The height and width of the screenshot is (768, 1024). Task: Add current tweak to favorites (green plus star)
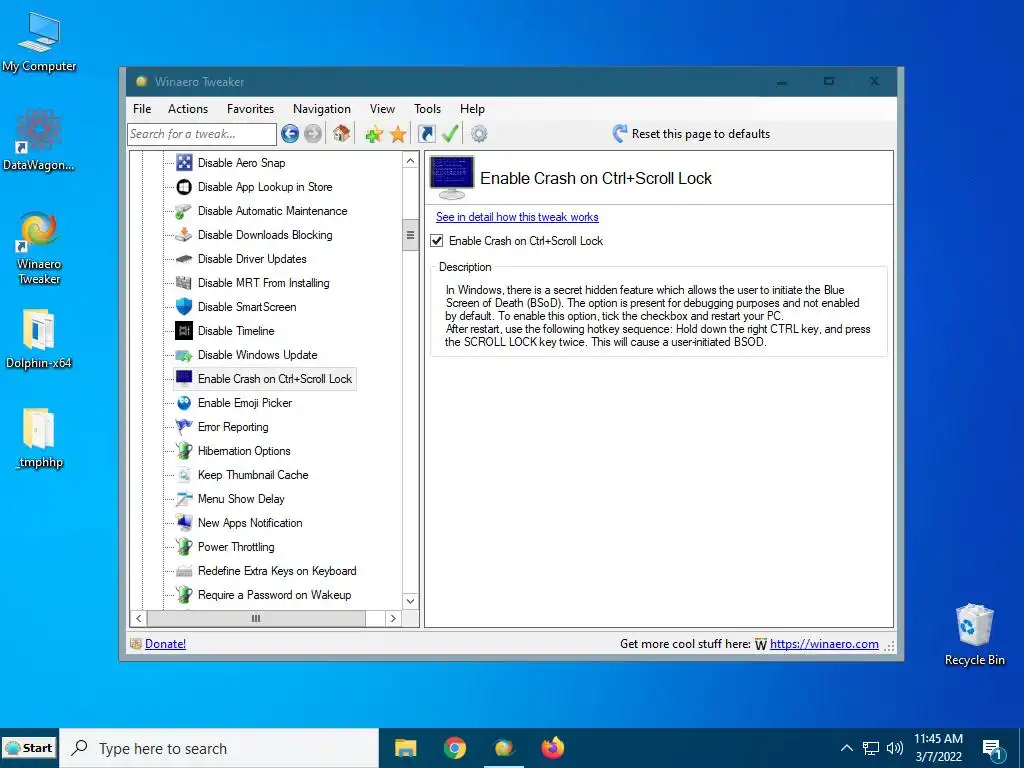374,135
